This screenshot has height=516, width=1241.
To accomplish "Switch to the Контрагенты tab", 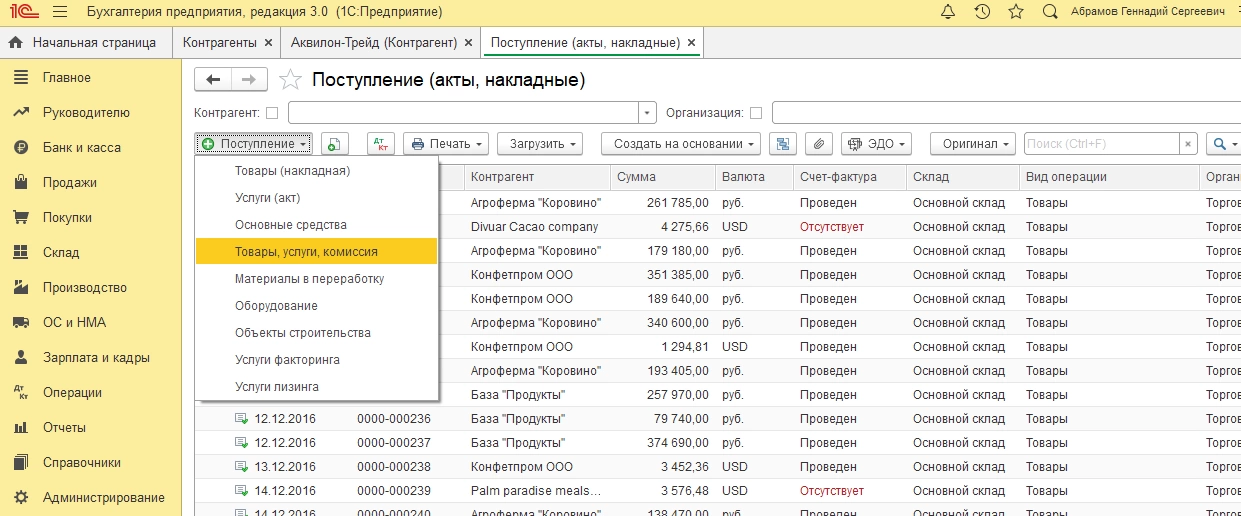I will coord(220,43).
